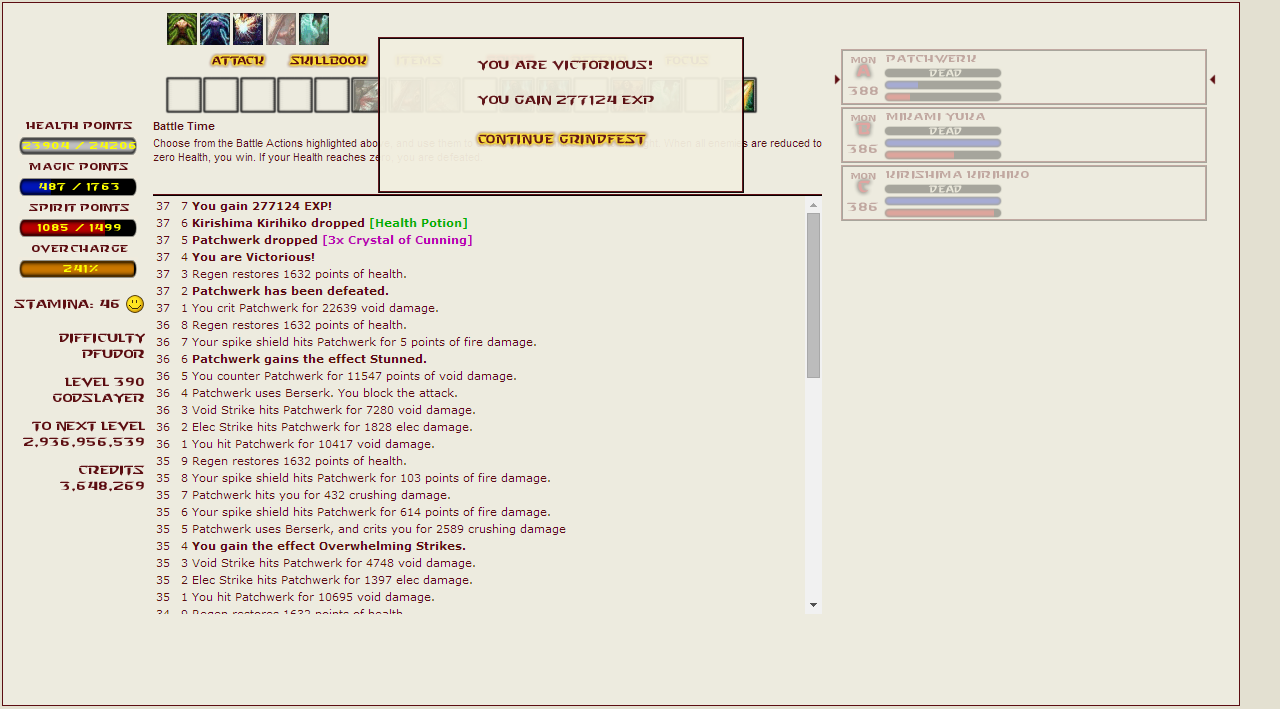The width and height of the screenshot is (1280, 709).
Task: Select the first empty quickbar slot
Action: pos(184,95)
